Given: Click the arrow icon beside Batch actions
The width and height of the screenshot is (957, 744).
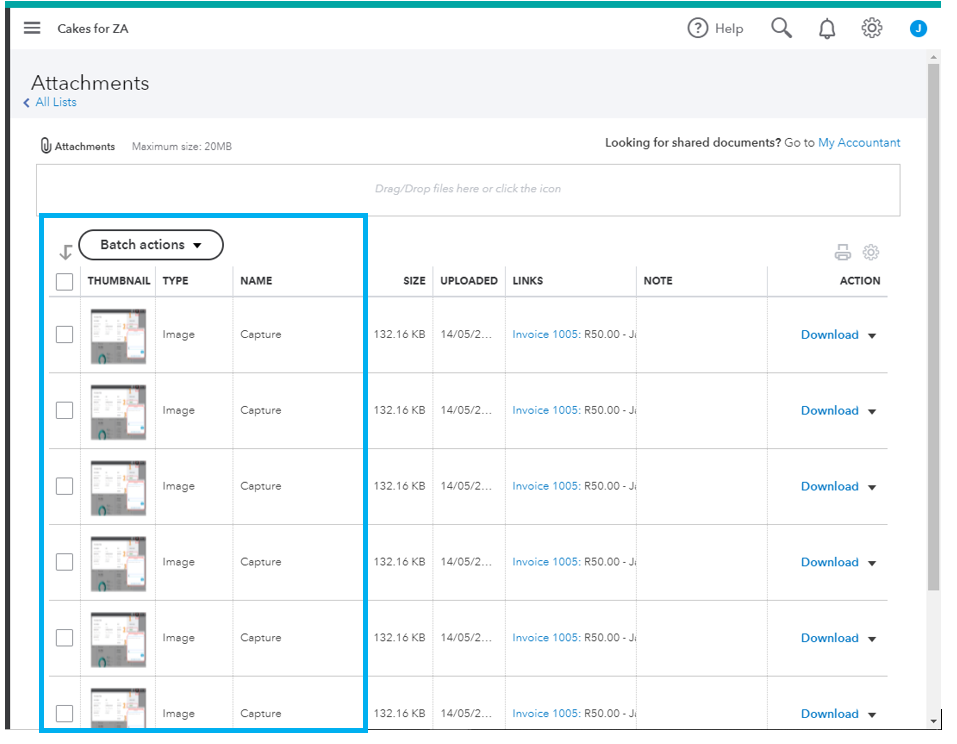Looking at the screenshot, I should 65,251.
